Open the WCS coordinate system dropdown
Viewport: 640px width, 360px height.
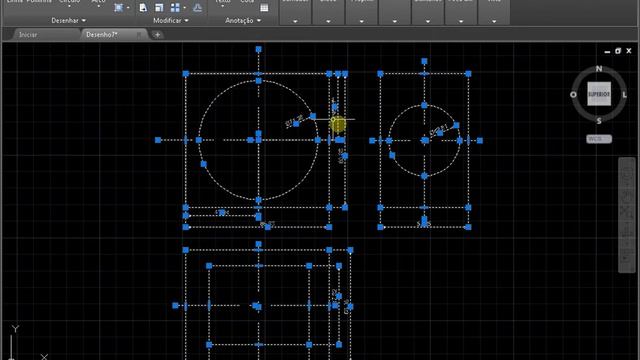tap(599, 139)
